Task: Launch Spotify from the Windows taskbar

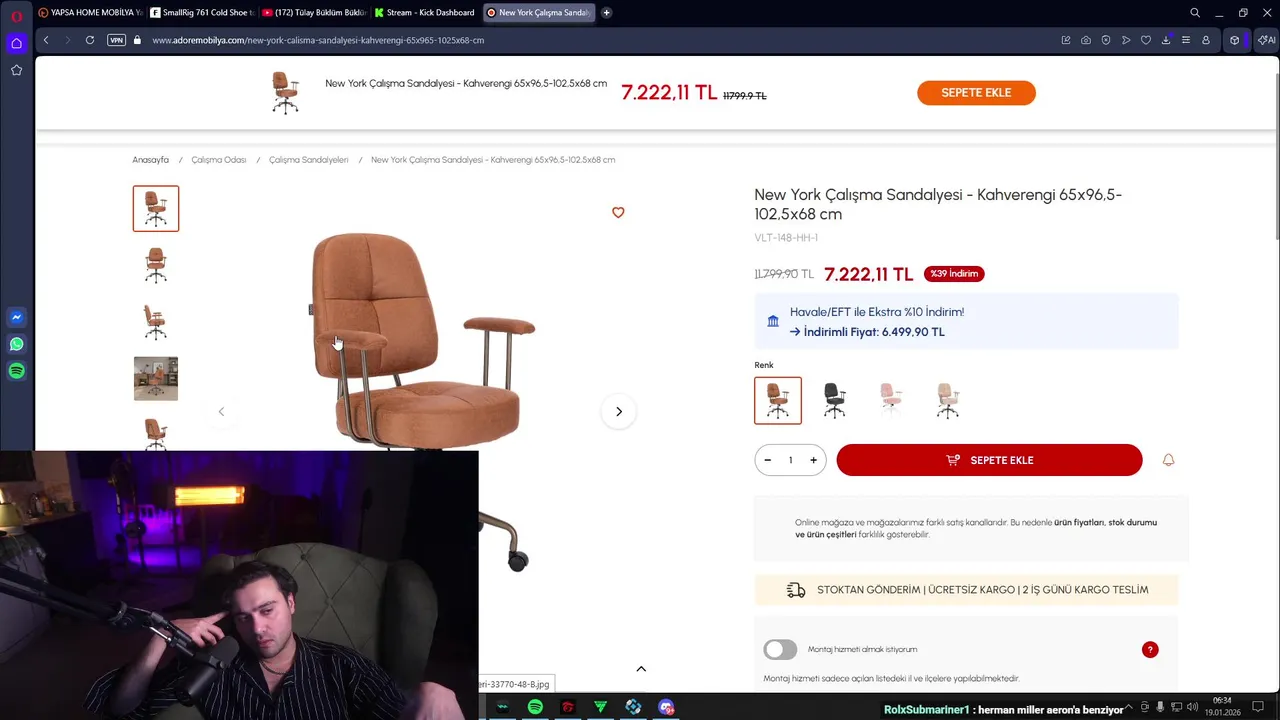Action: click(535, 707)
